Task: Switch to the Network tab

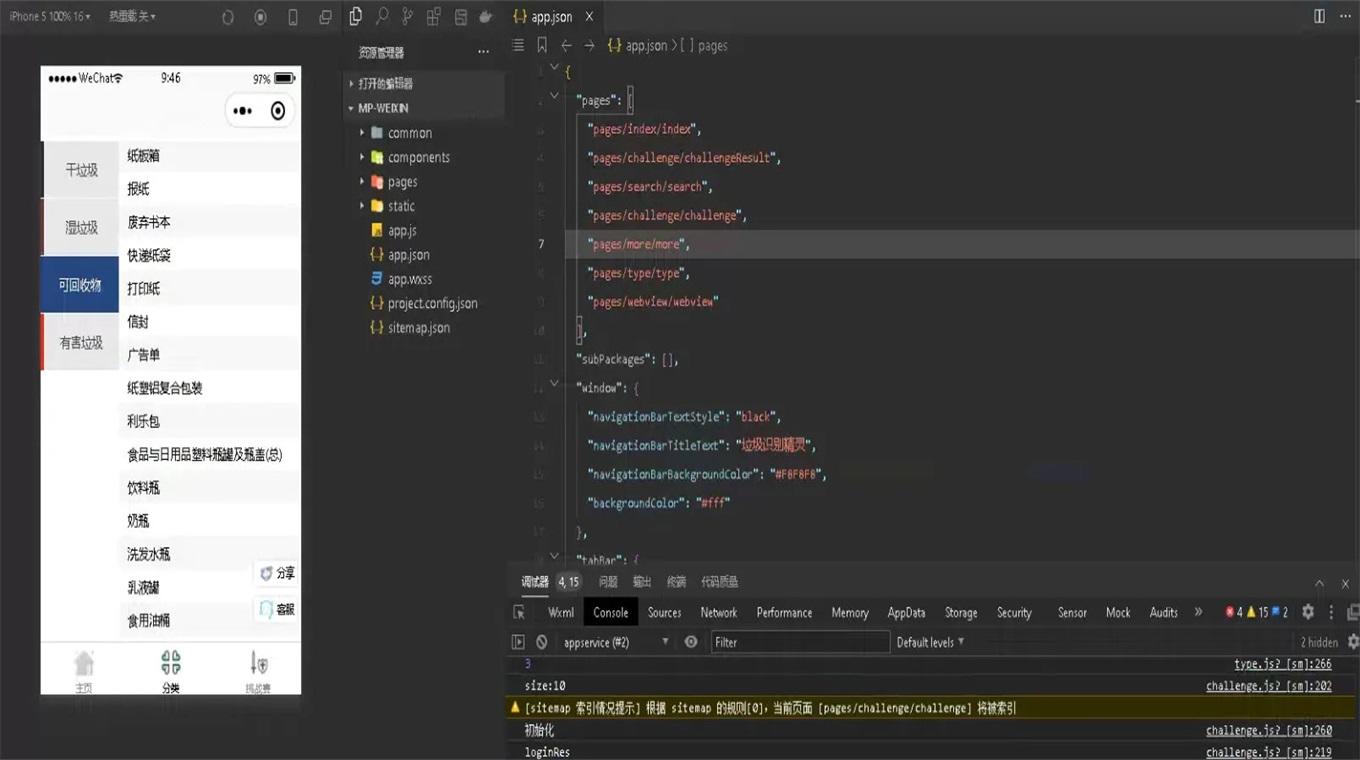Action: click(718, 612)
